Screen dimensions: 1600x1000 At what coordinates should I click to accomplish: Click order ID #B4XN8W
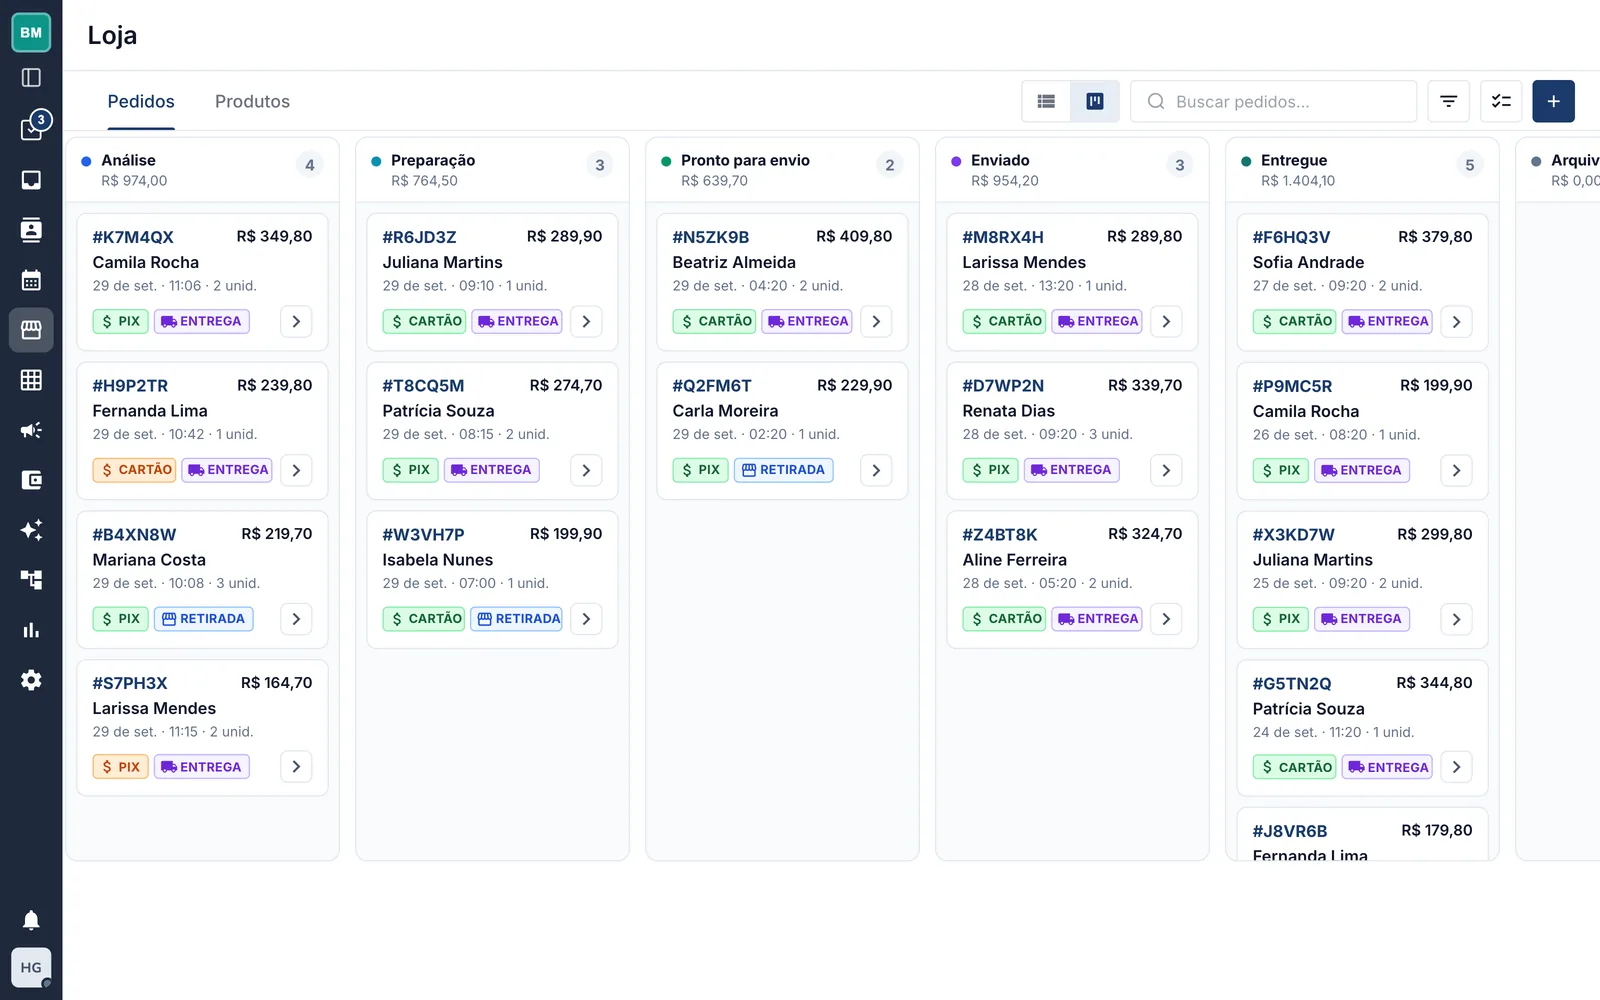134,534
